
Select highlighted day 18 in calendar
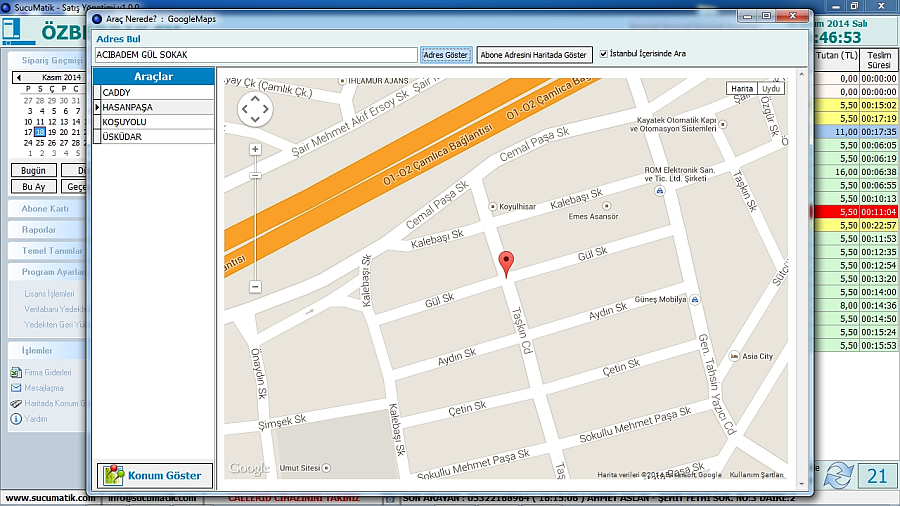[x=40, y=132]
